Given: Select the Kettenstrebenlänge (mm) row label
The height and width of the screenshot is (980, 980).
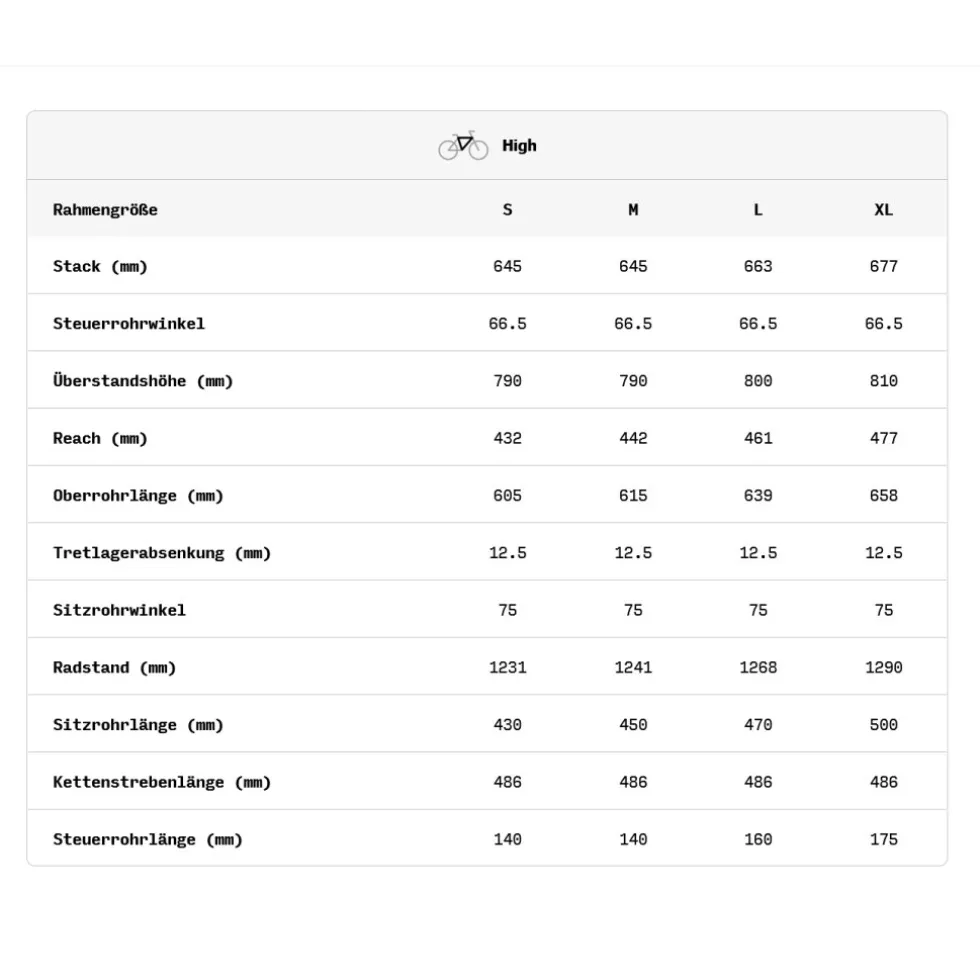Looking at the screenshot, I should 162,782.
